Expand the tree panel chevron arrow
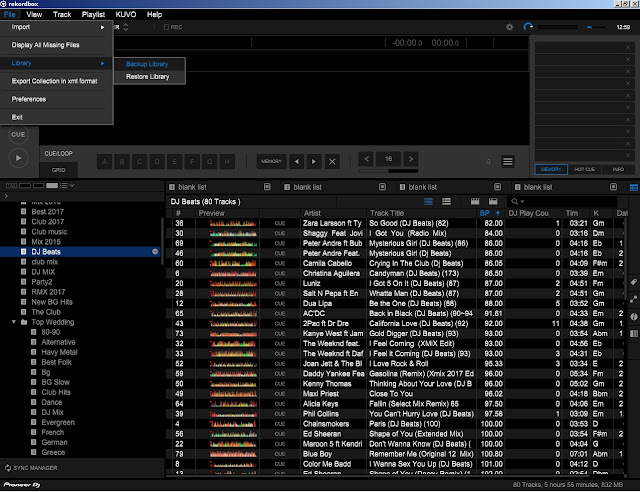 6,196
